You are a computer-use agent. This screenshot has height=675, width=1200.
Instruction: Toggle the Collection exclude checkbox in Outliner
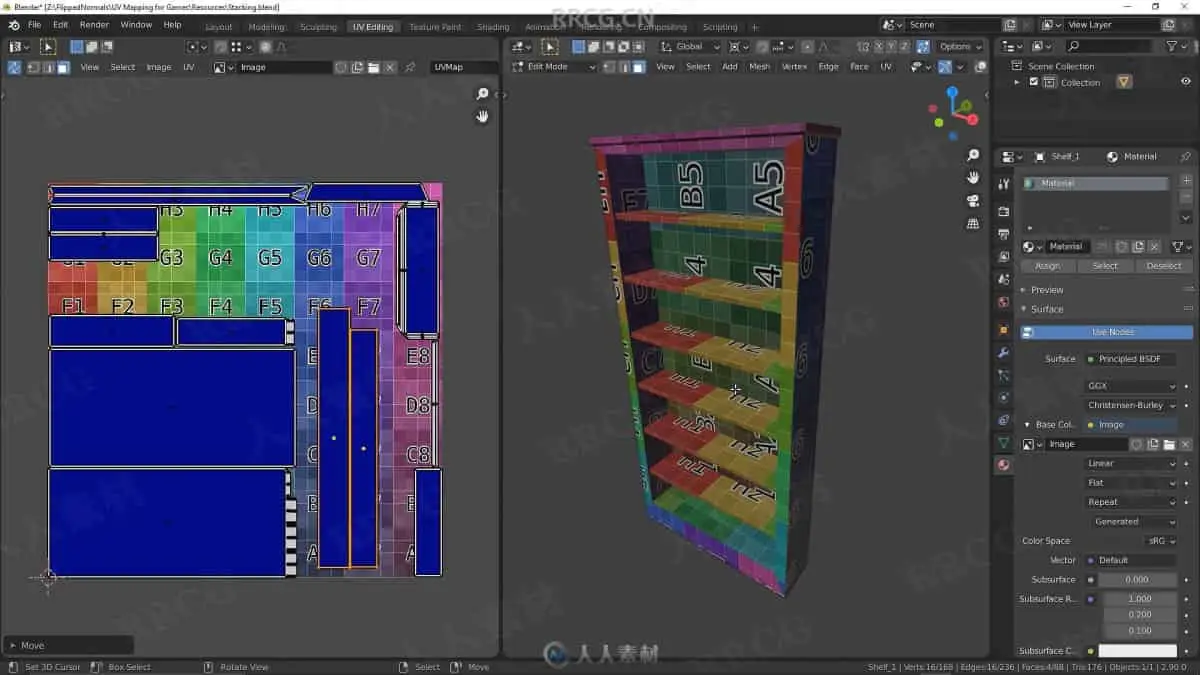[1033, 82]
